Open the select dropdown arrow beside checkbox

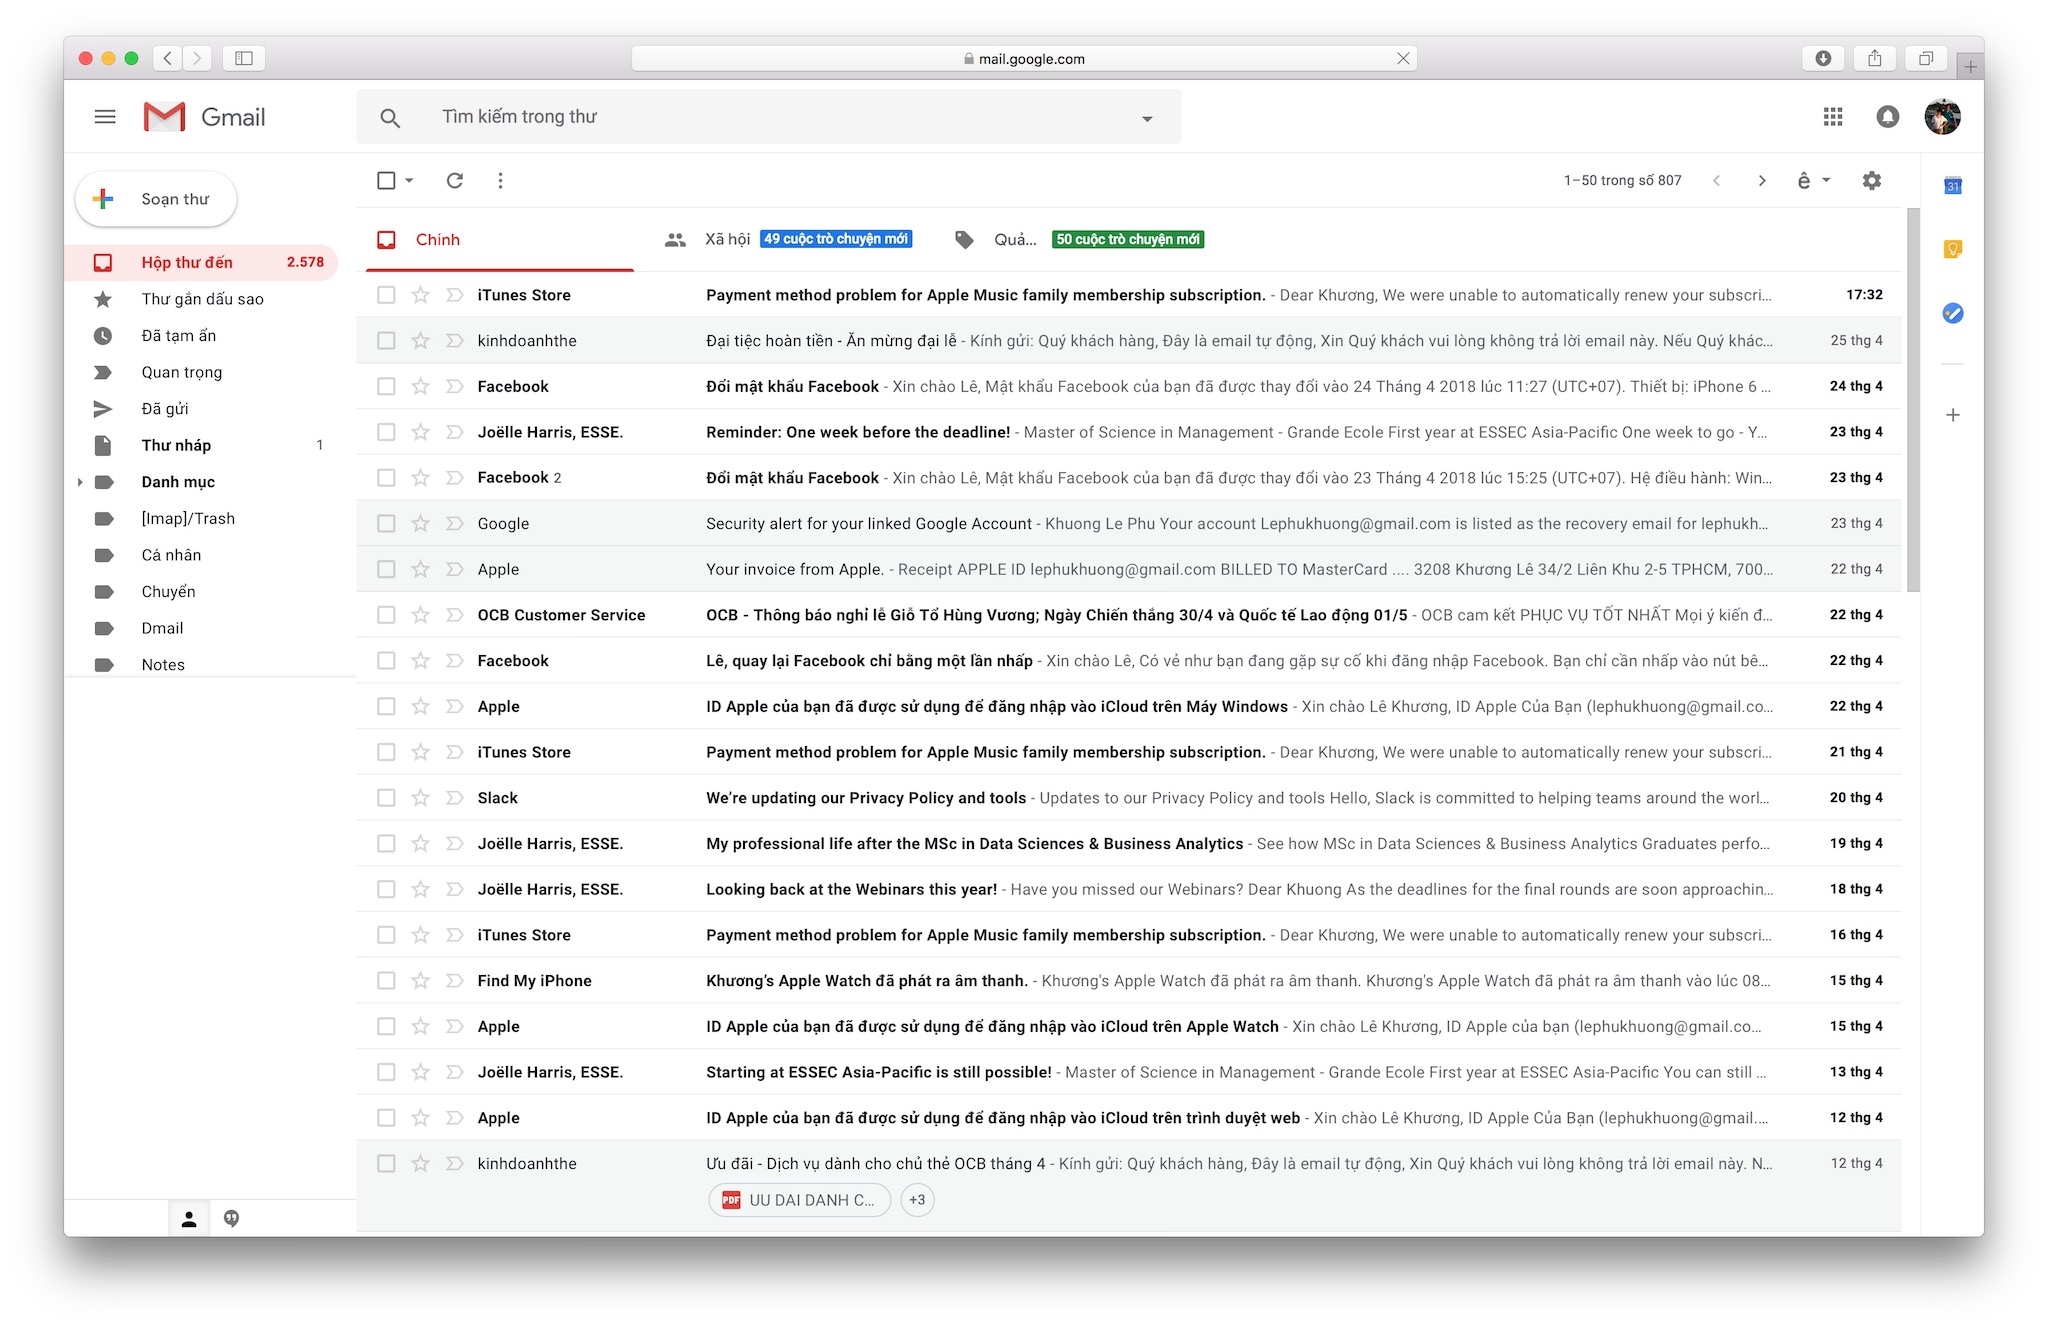coord(409,181)
